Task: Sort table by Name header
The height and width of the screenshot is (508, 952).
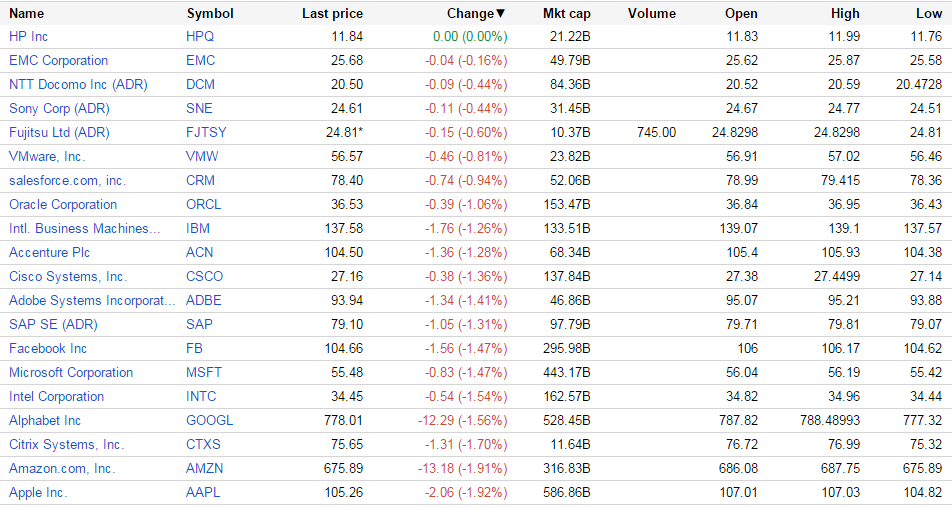Action: (27, 14)
